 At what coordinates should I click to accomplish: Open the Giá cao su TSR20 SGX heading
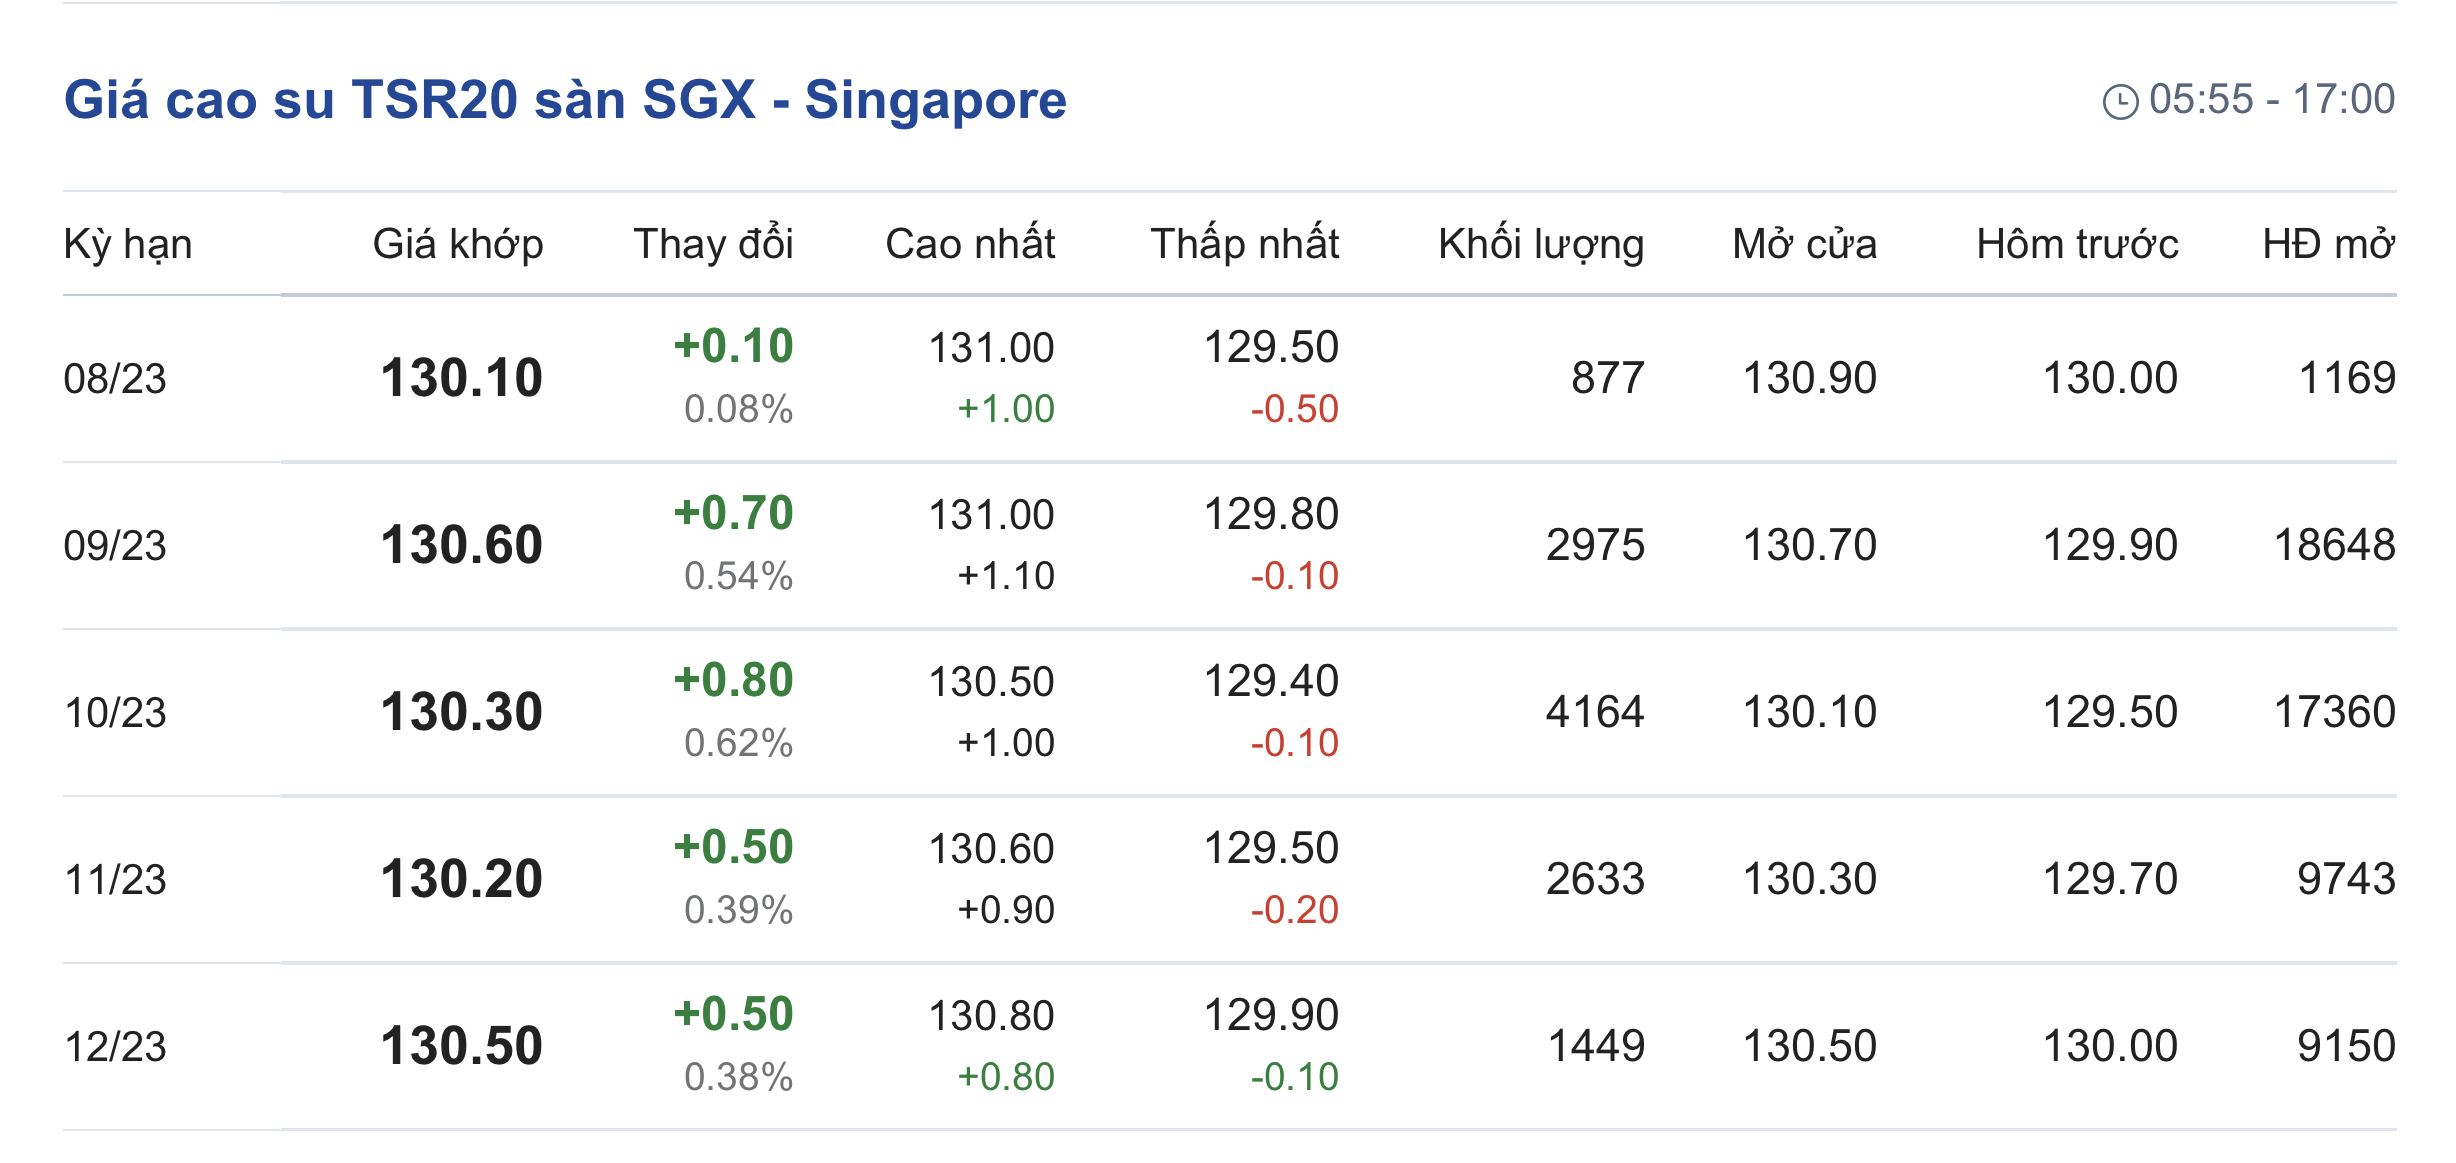(565, 100)
